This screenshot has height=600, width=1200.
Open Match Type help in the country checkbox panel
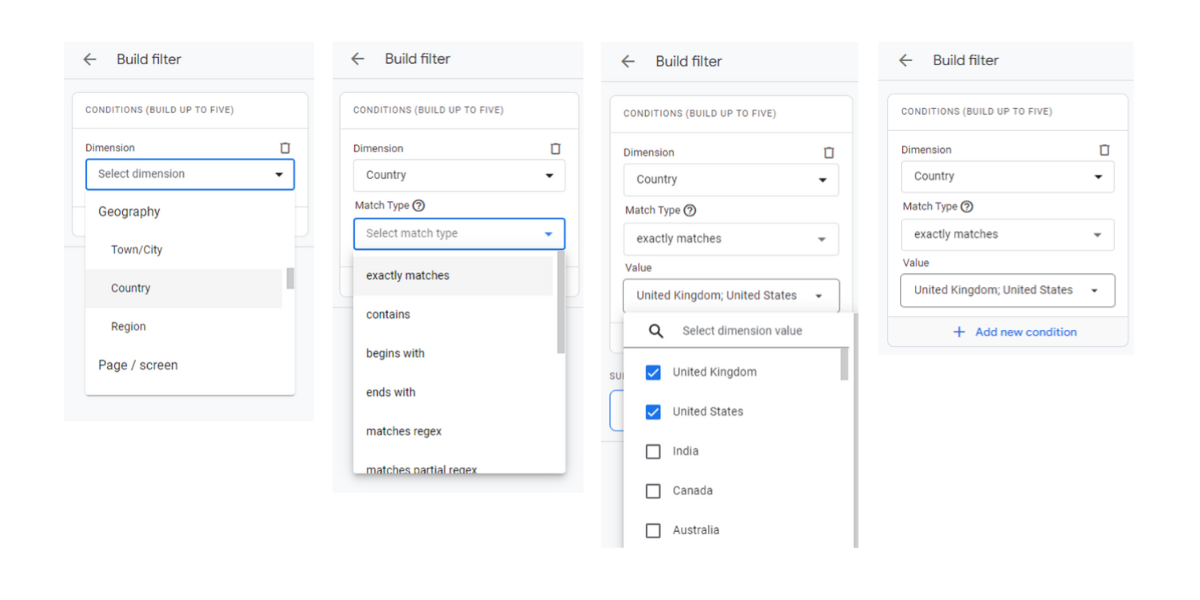click(x=690, y=210)
